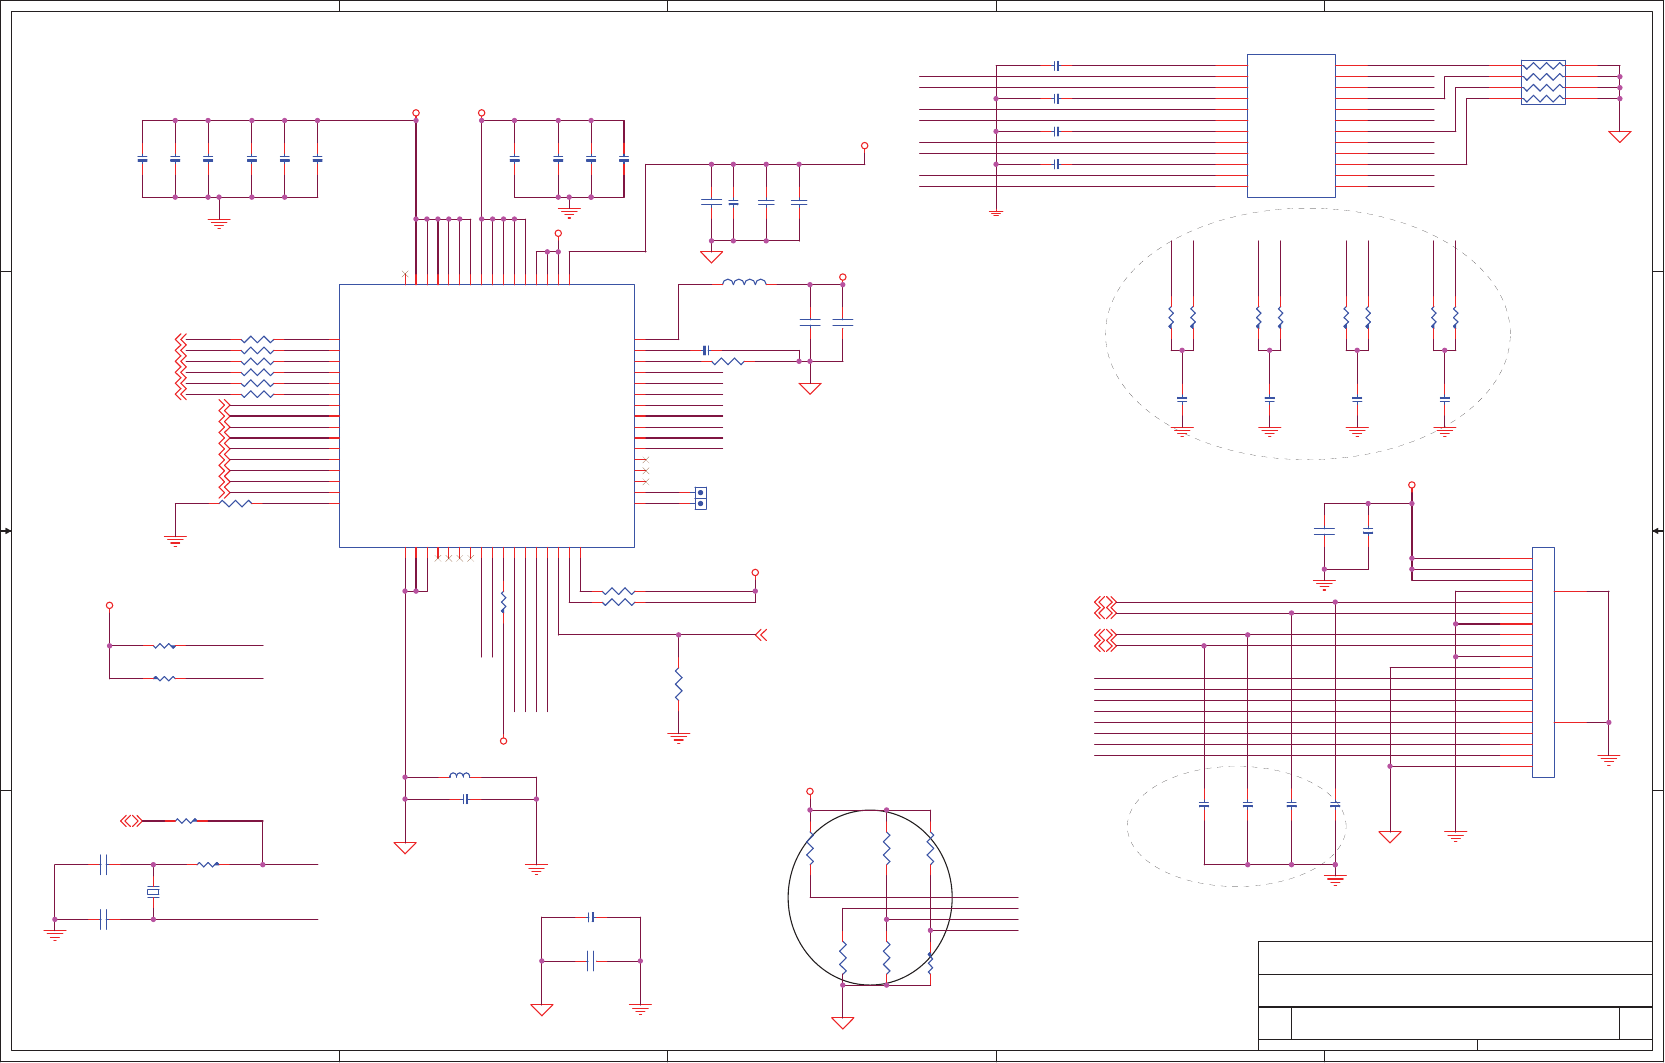Click the power terminal feeding the two lone resistors
The image size is (1665, 1063).
pos(109,605)
